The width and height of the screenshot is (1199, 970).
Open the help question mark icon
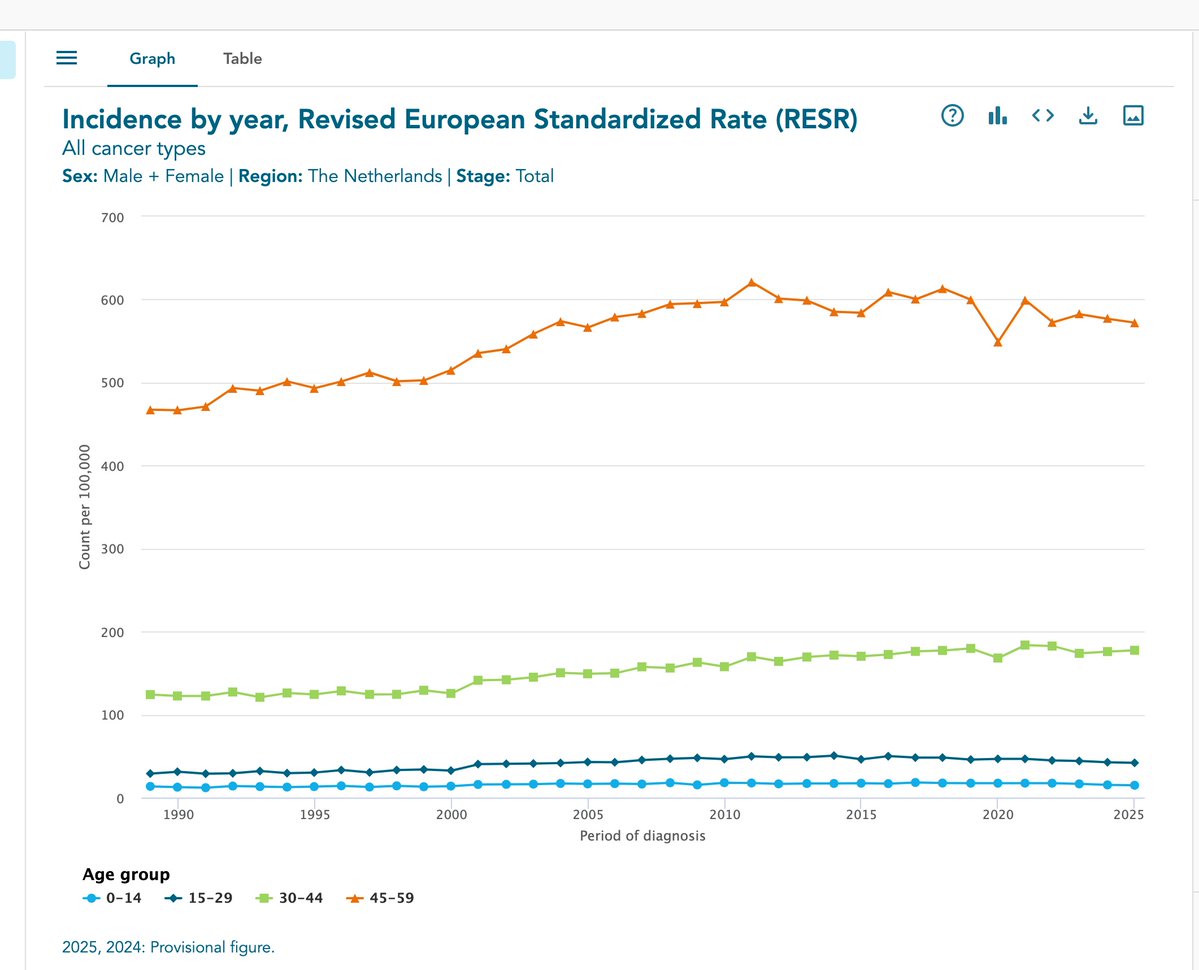(952, 115)
